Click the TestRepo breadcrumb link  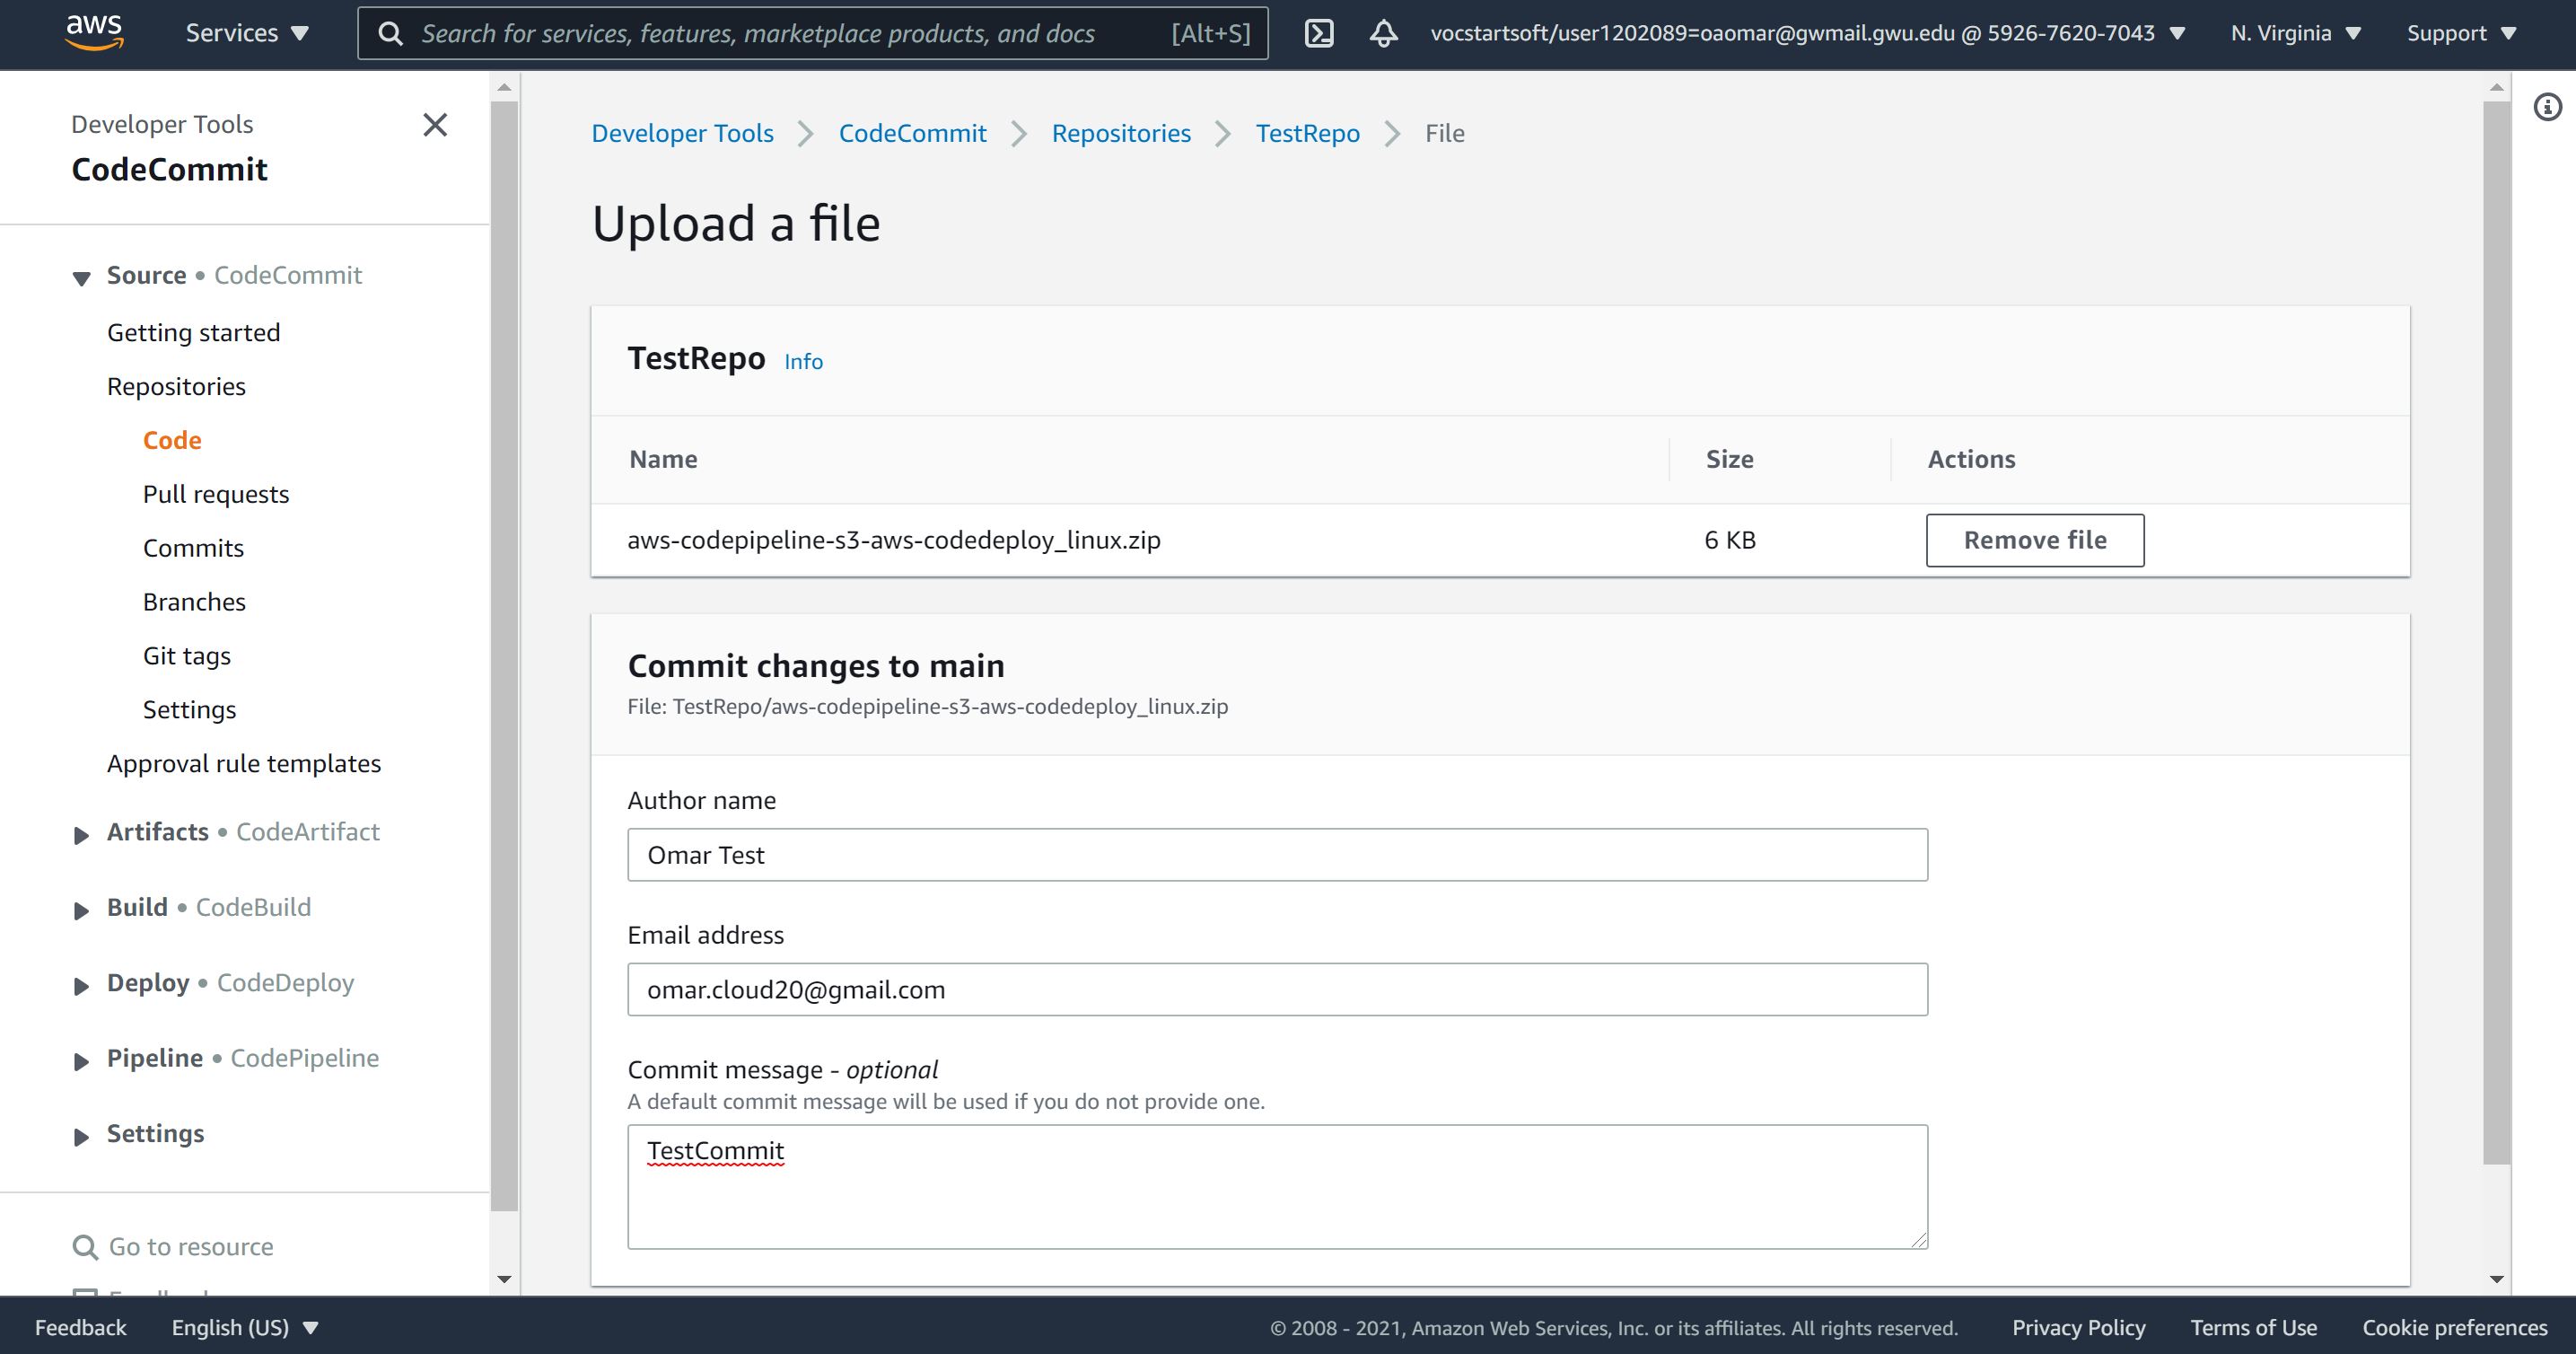[x=1307, y=133]
